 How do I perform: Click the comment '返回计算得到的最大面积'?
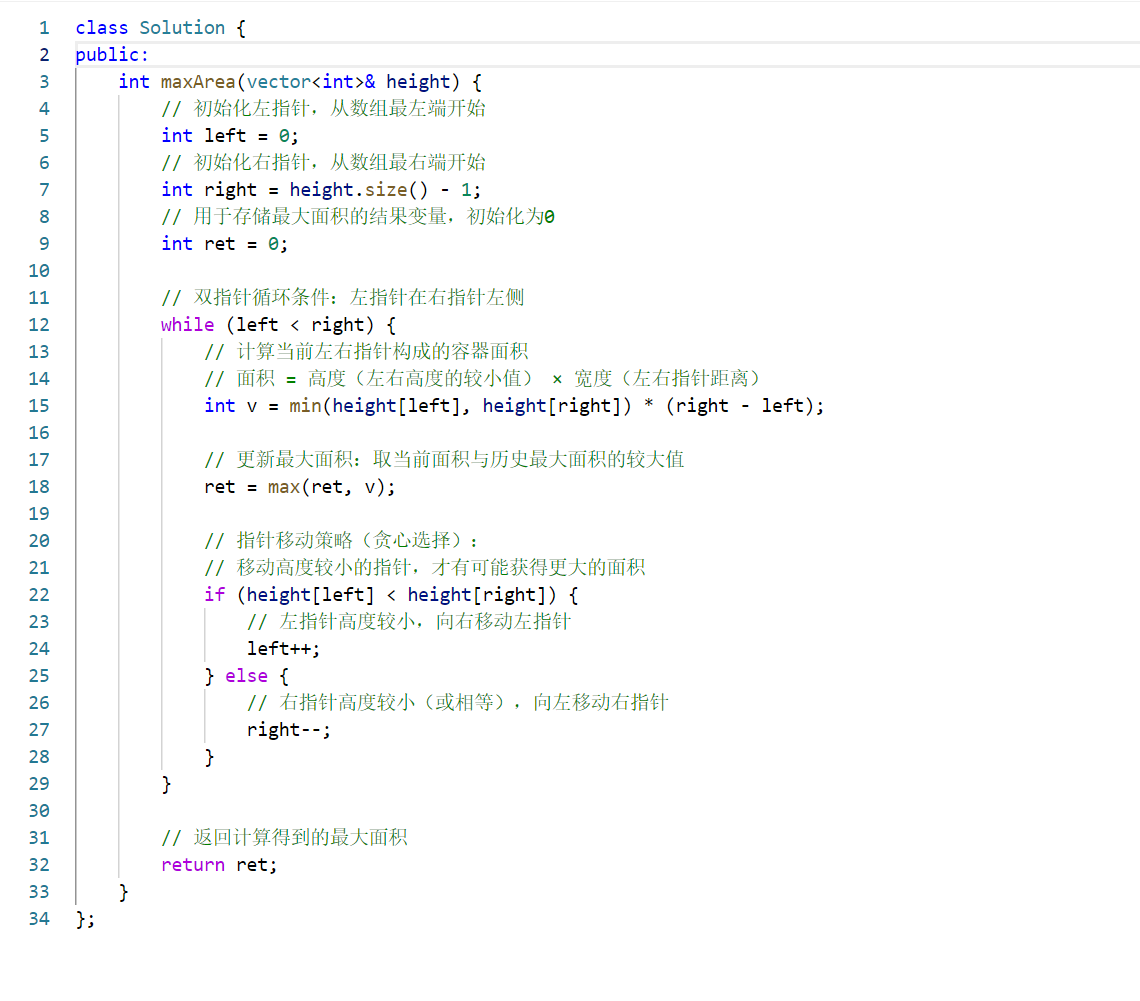point(284,838)
